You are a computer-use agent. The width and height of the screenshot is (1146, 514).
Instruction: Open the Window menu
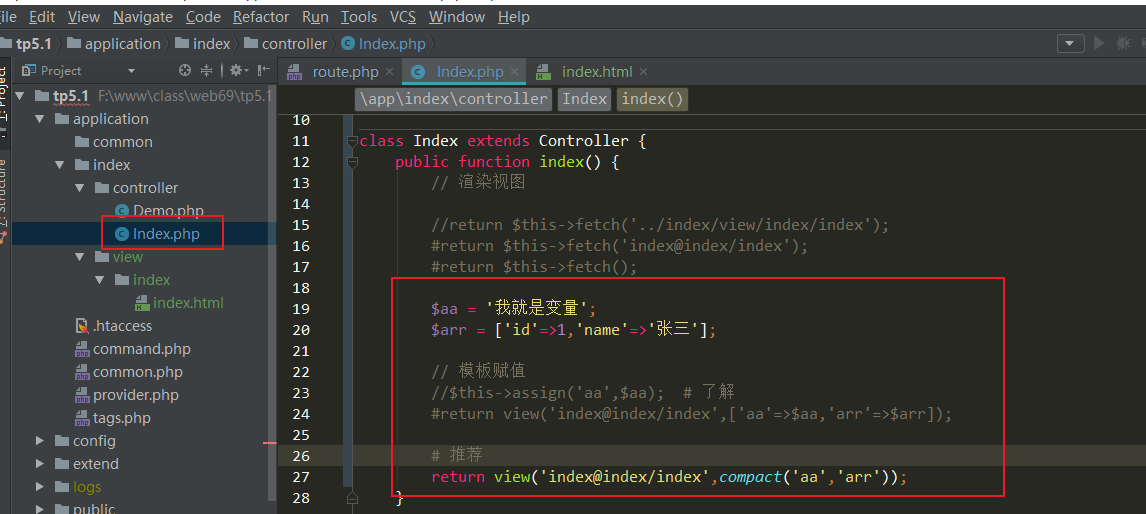click(457, 16)
